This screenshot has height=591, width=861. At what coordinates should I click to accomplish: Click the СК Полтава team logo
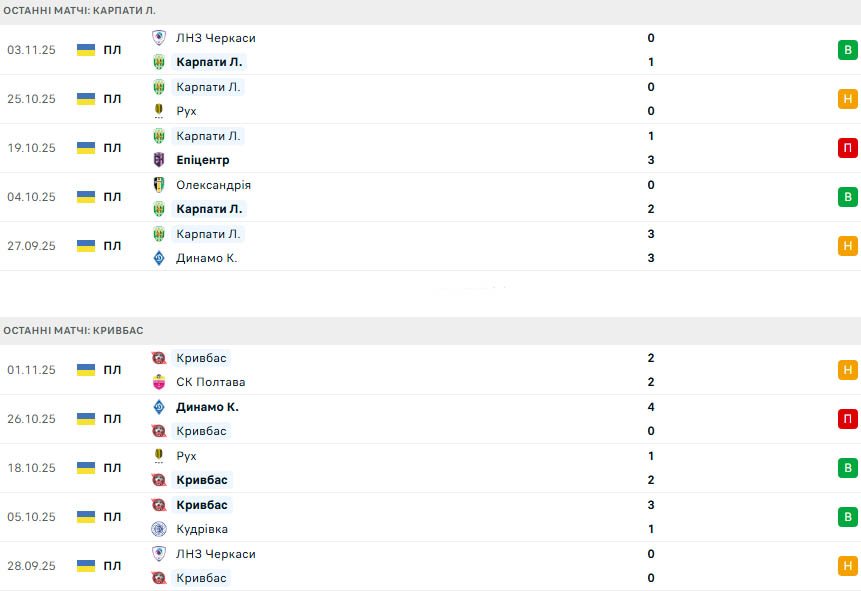(x=159, y=382)
